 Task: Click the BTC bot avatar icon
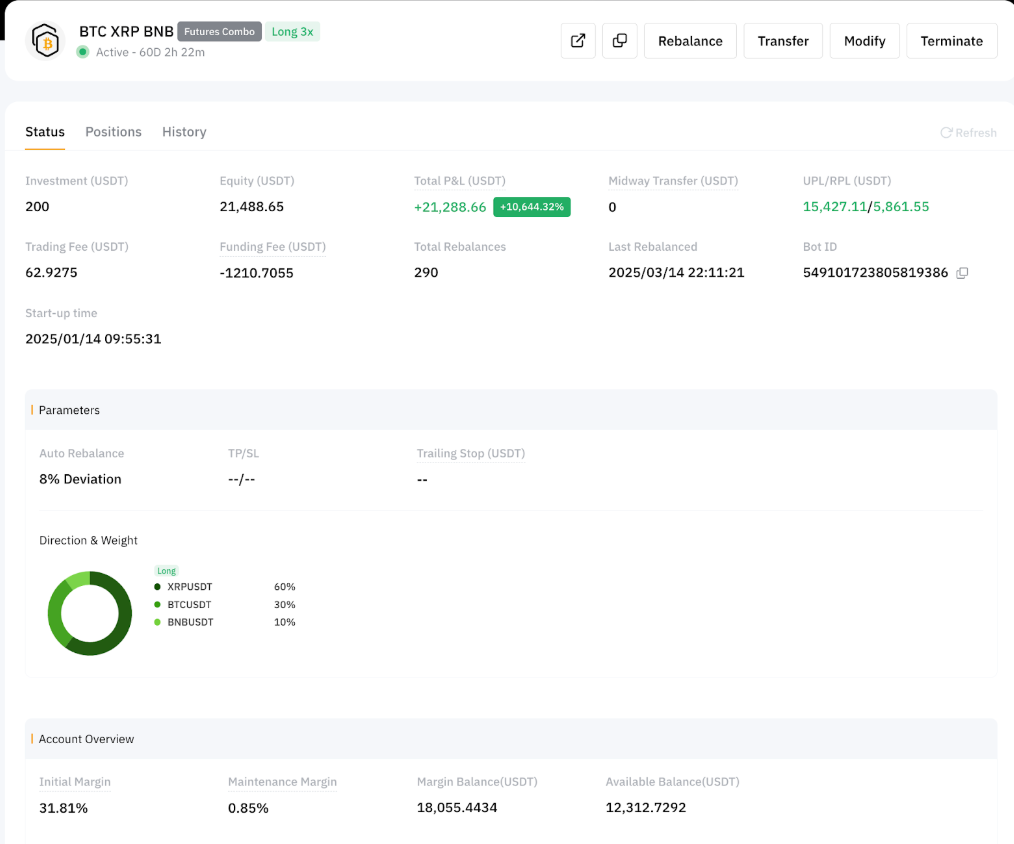pos(45,41)
